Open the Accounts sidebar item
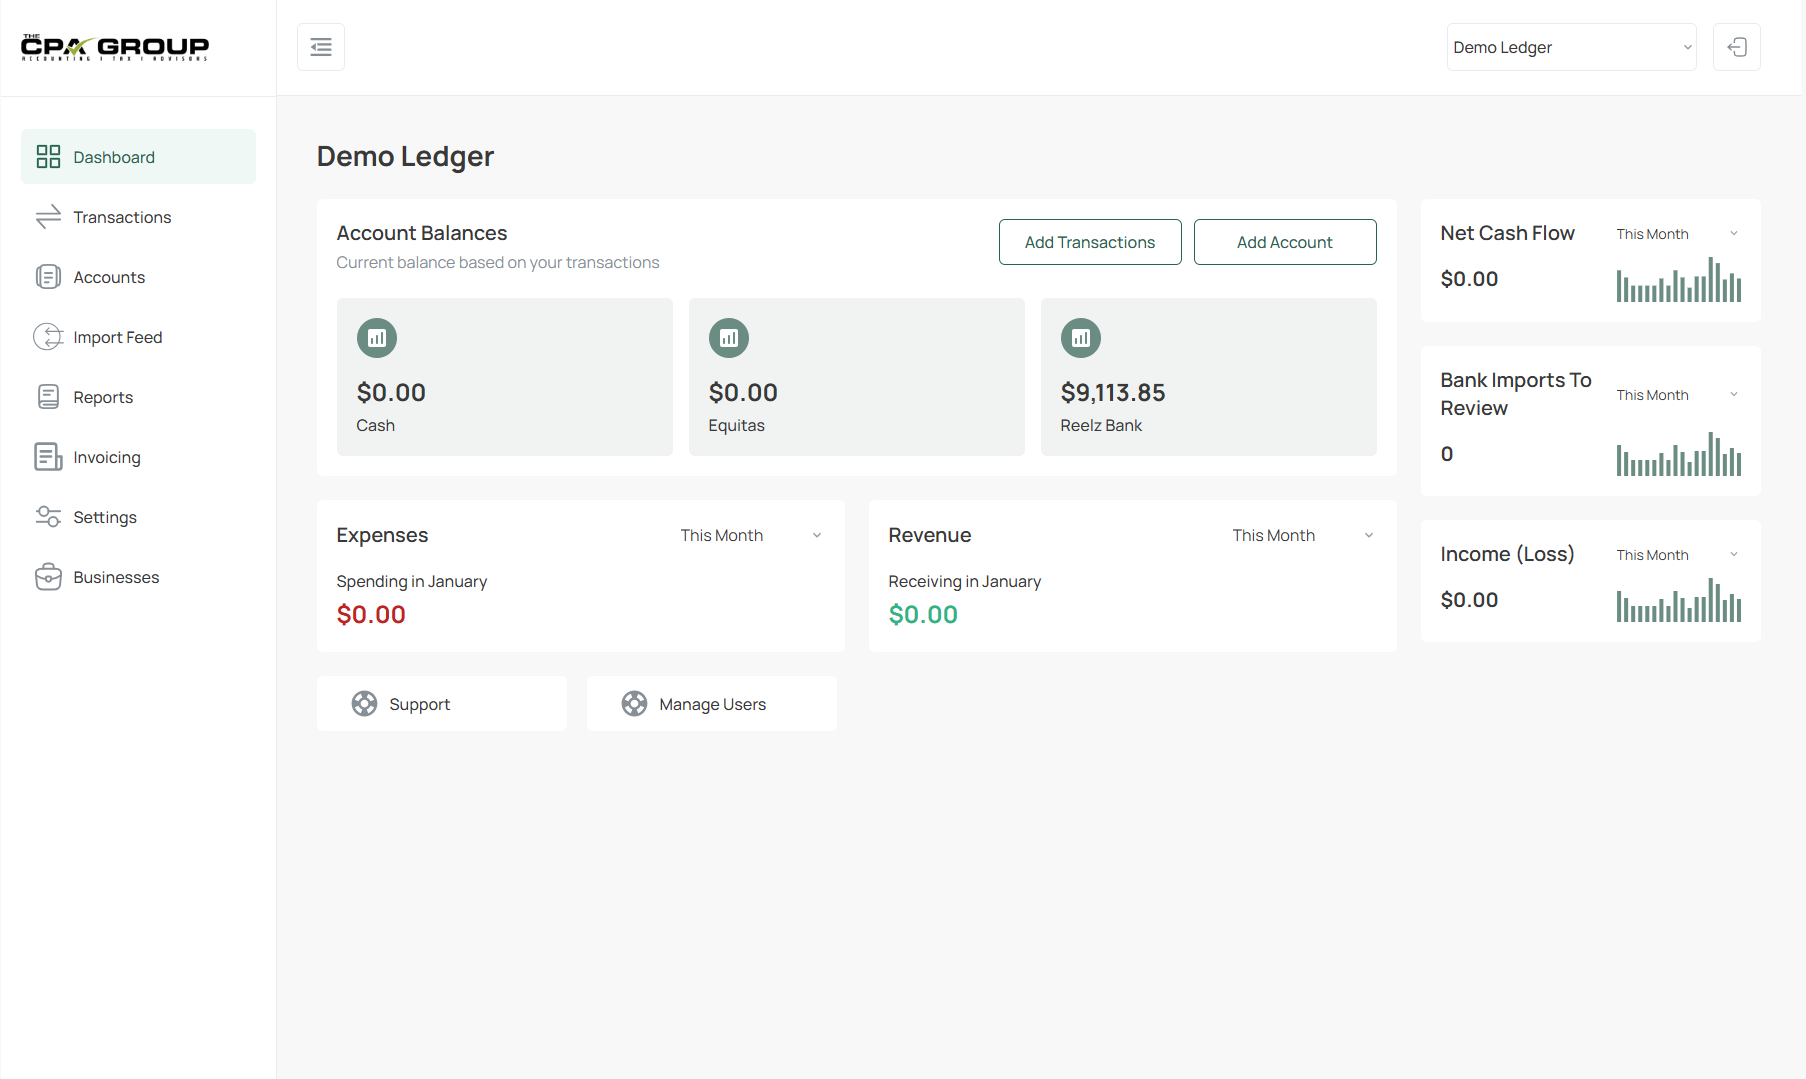This screenshot has width=1806, height=1079. (109, 277)
